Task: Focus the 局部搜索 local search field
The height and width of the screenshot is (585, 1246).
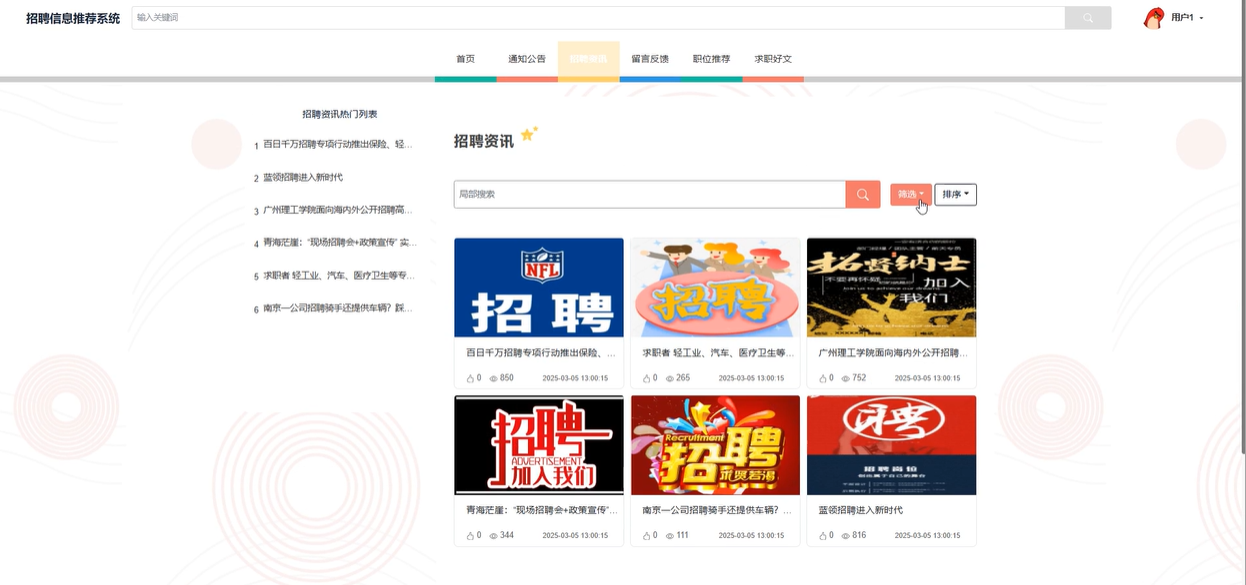Action: pos(650,194)
